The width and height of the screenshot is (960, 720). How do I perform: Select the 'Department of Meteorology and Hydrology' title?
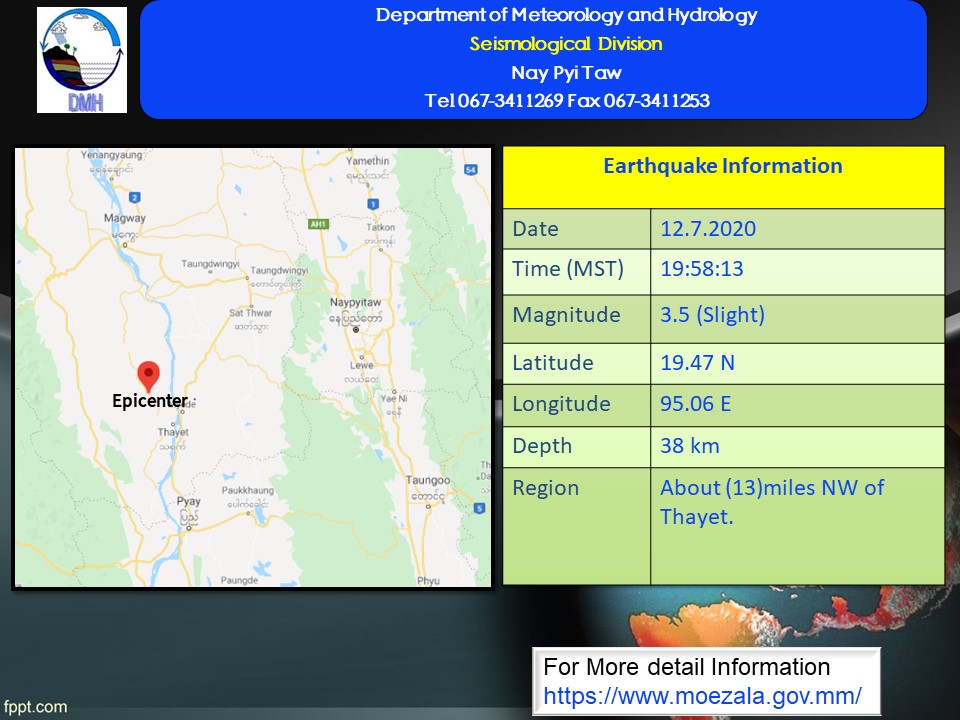566,15
